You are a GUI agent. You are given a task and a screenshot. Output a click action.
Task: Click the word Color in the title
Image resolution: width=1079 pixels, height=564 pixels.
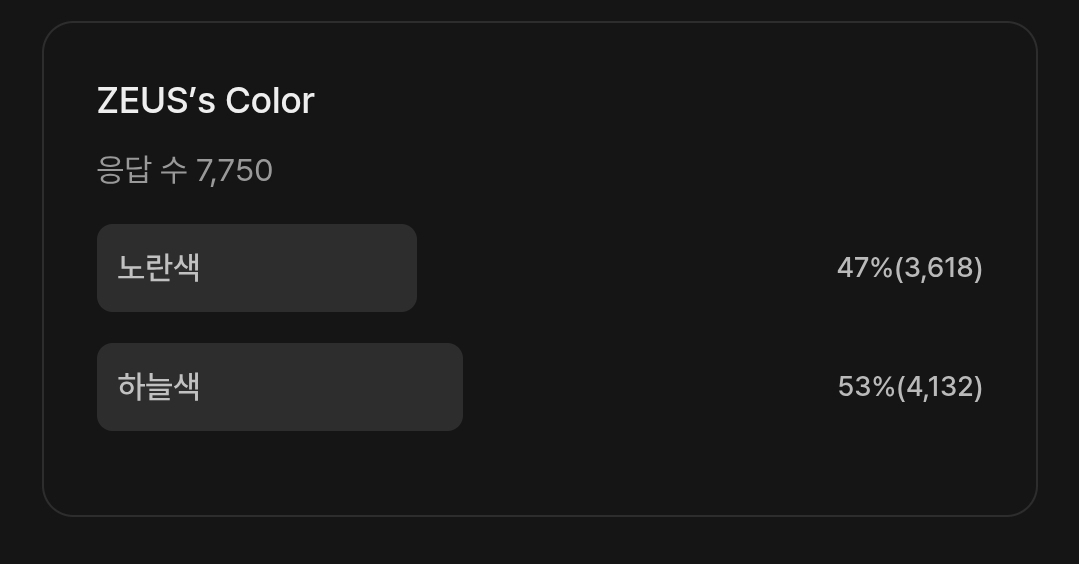(x=269, y=101)
